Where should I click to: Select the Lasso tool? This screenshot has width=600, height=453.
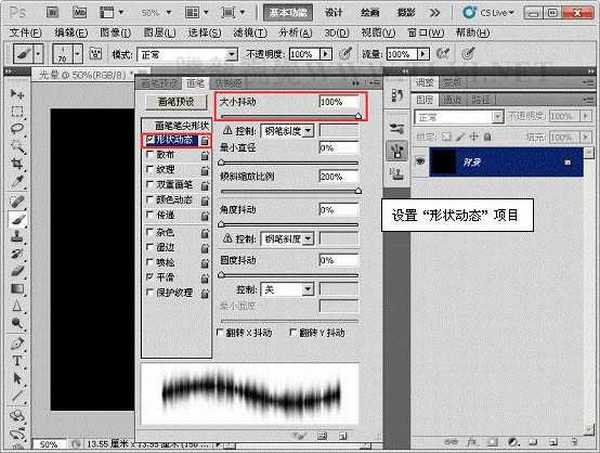click(17, 128)
